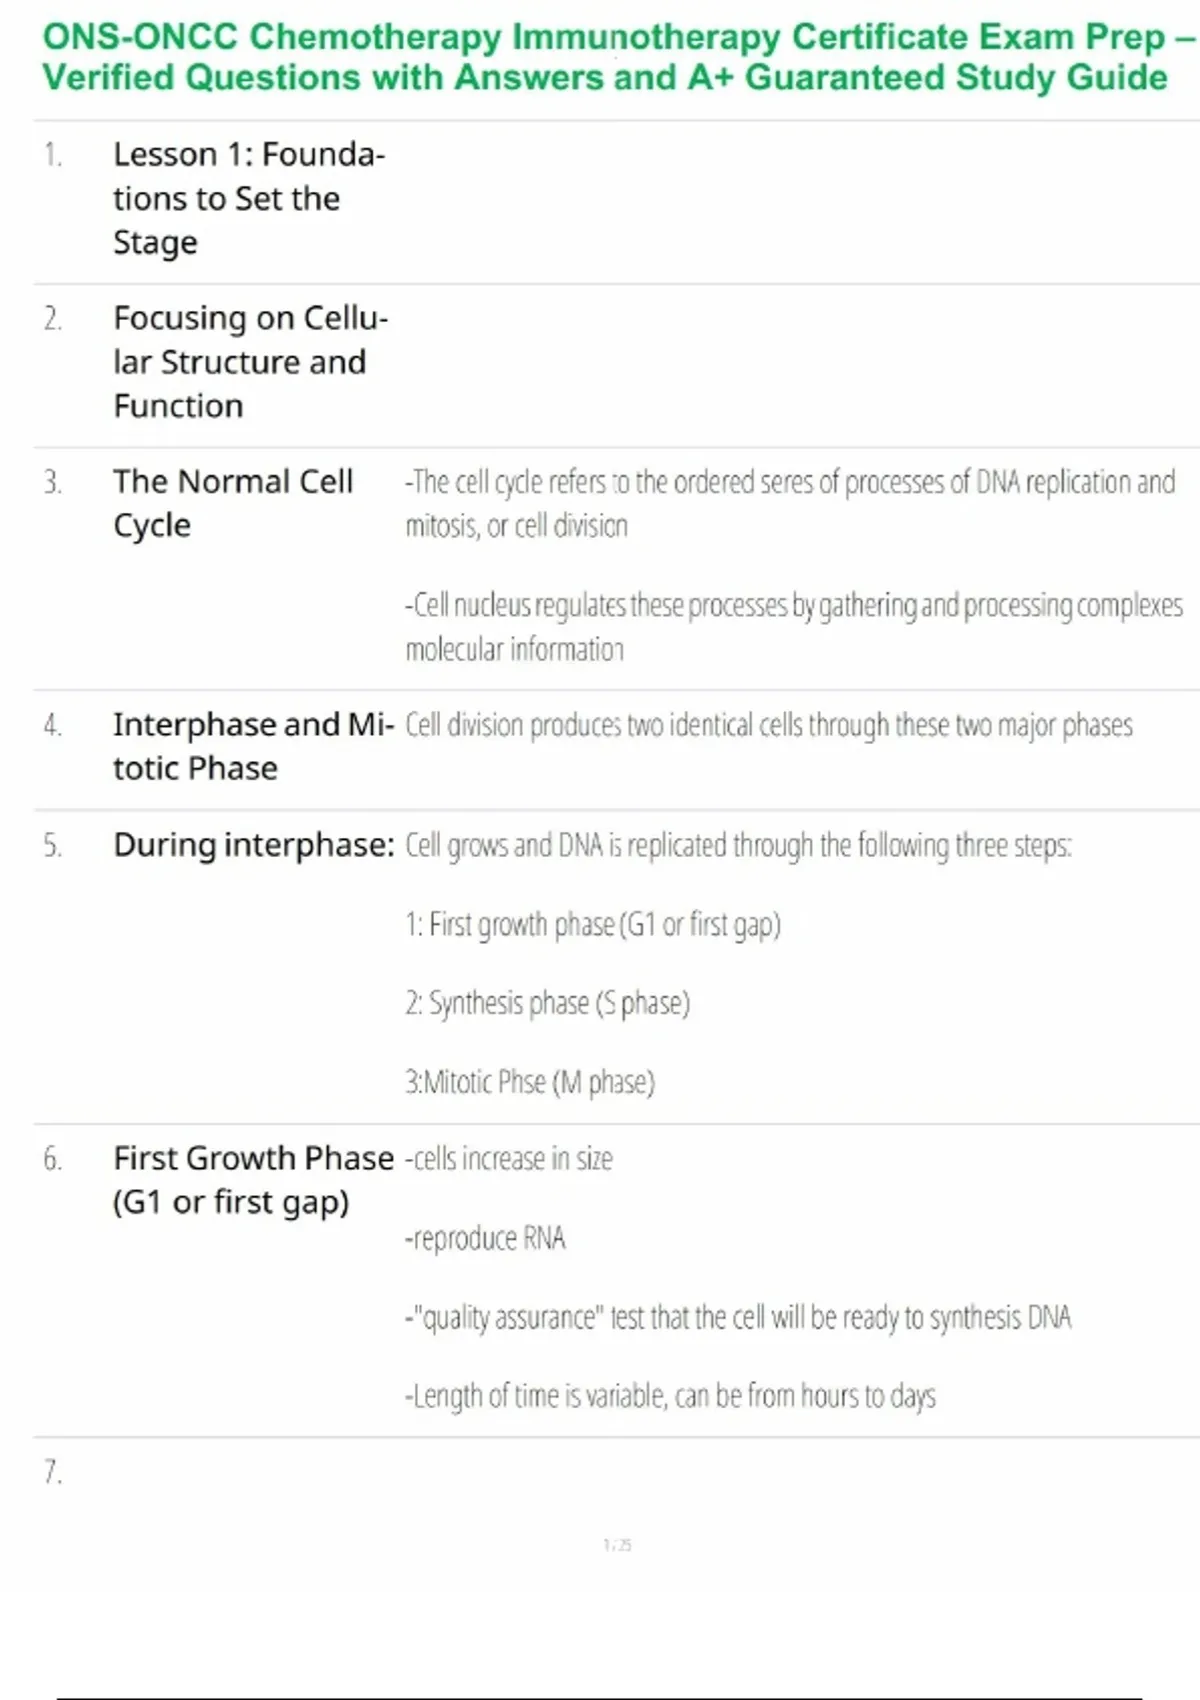
Task: Click the "Verified Questions with Answers" subtitle line
Action: click(x=604, y=78)
